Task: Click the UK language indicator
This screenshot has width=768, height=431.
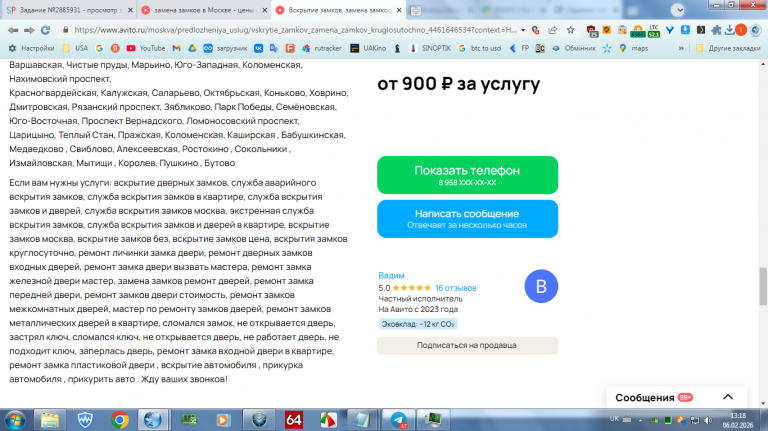Action: [x=614, y=419]
